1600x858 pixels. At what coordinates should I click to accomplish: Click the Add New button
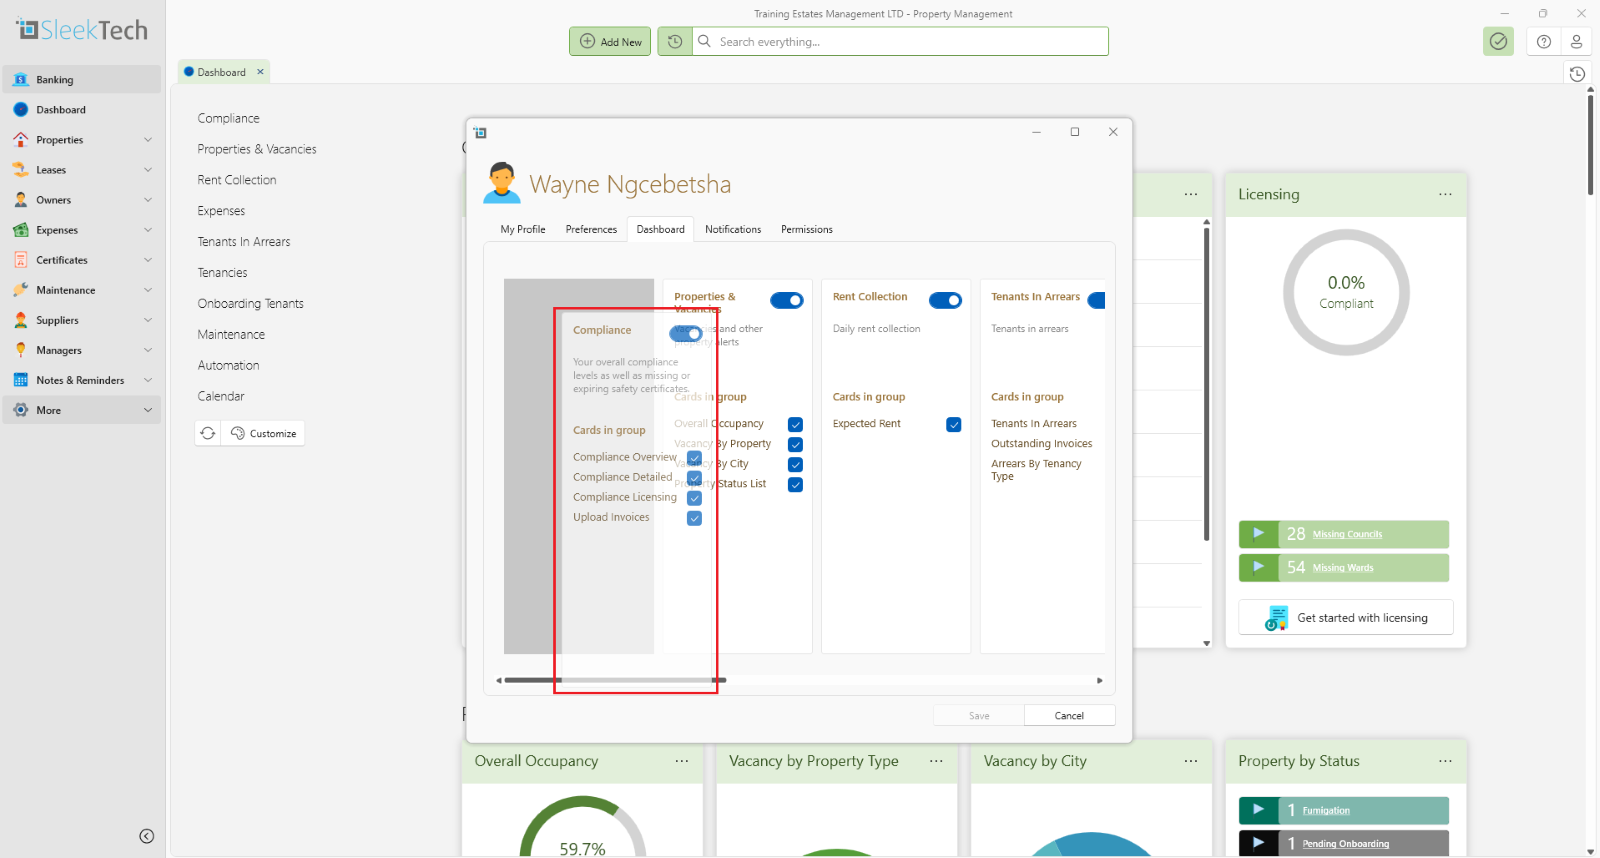[611, 41]
